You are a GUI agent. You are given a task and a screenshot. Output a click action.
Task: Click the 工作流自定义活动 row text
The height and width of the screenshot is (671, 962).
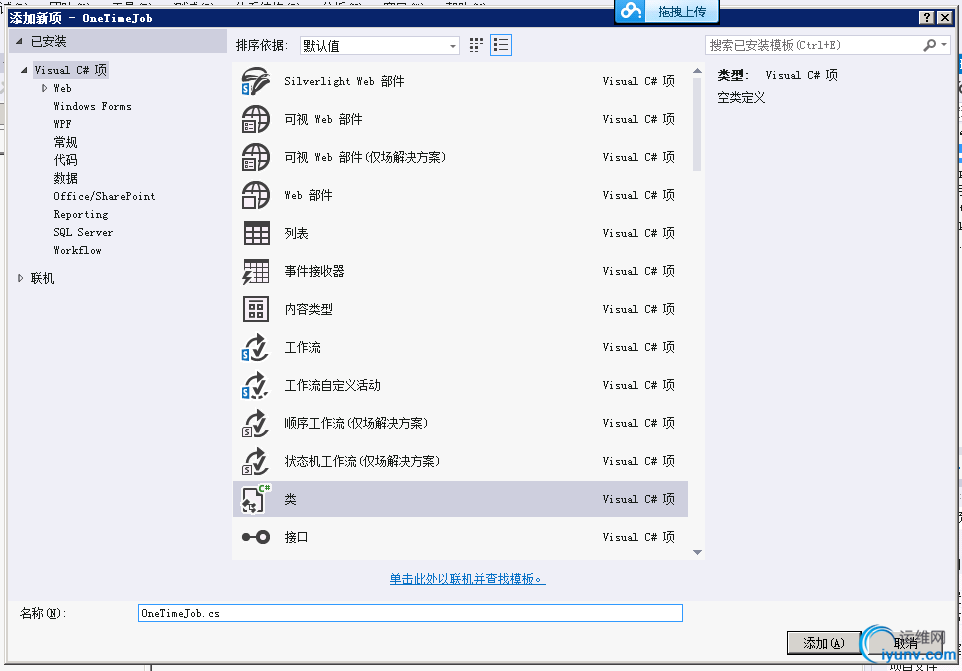tap(332, 385)
